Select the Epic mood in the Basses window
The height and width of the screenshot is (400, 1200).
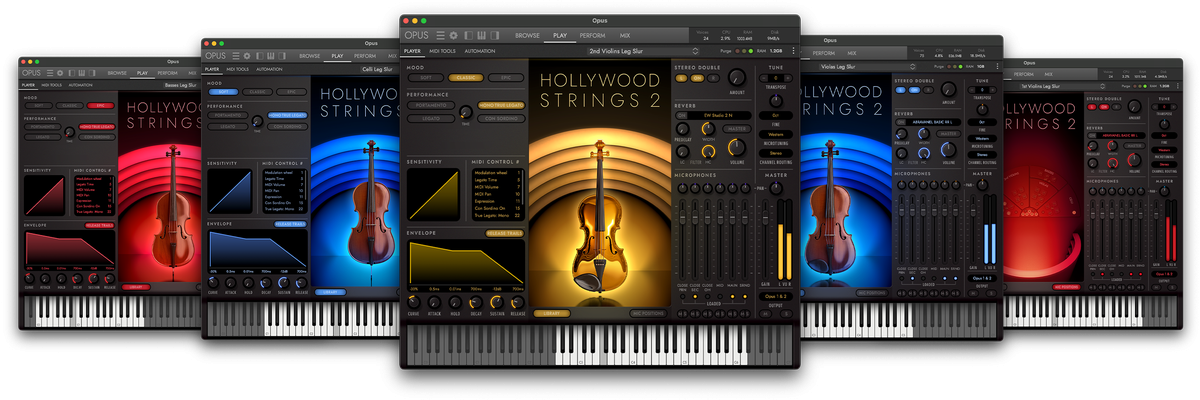99,104
